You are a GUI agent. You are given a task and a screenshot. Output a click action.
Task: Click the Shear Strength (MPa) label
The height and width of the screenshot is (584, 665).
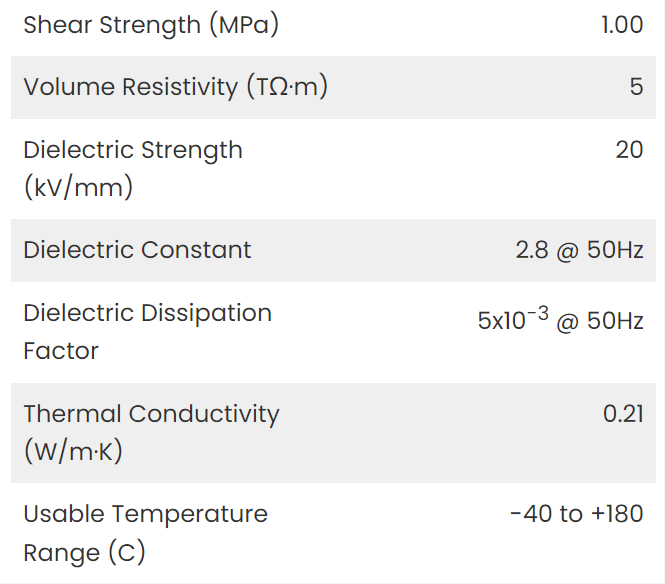151,25
